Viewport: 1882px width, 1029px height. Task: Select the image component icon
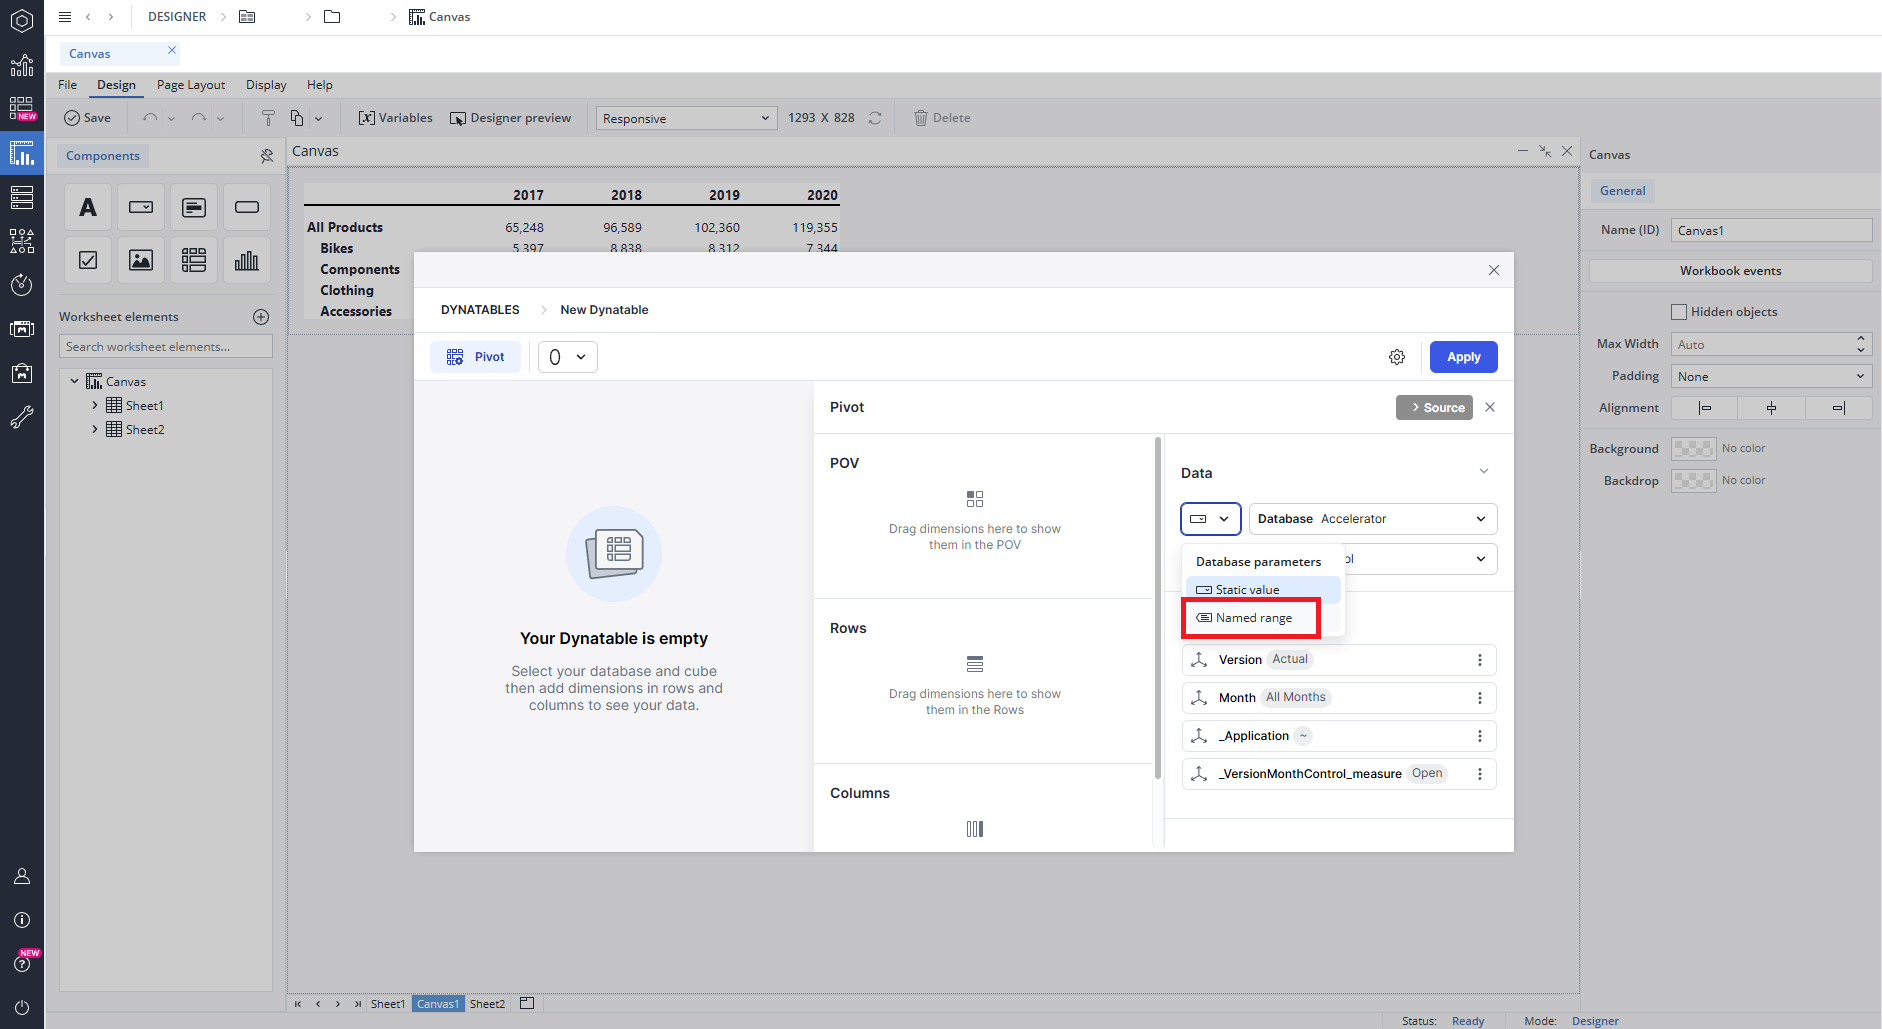point(141,261)
